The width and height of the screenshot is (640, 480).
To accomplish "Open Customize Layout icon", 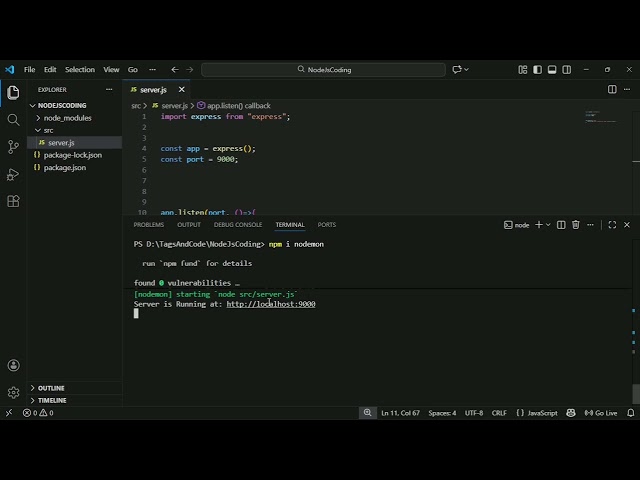I will (x=522, y=70).
